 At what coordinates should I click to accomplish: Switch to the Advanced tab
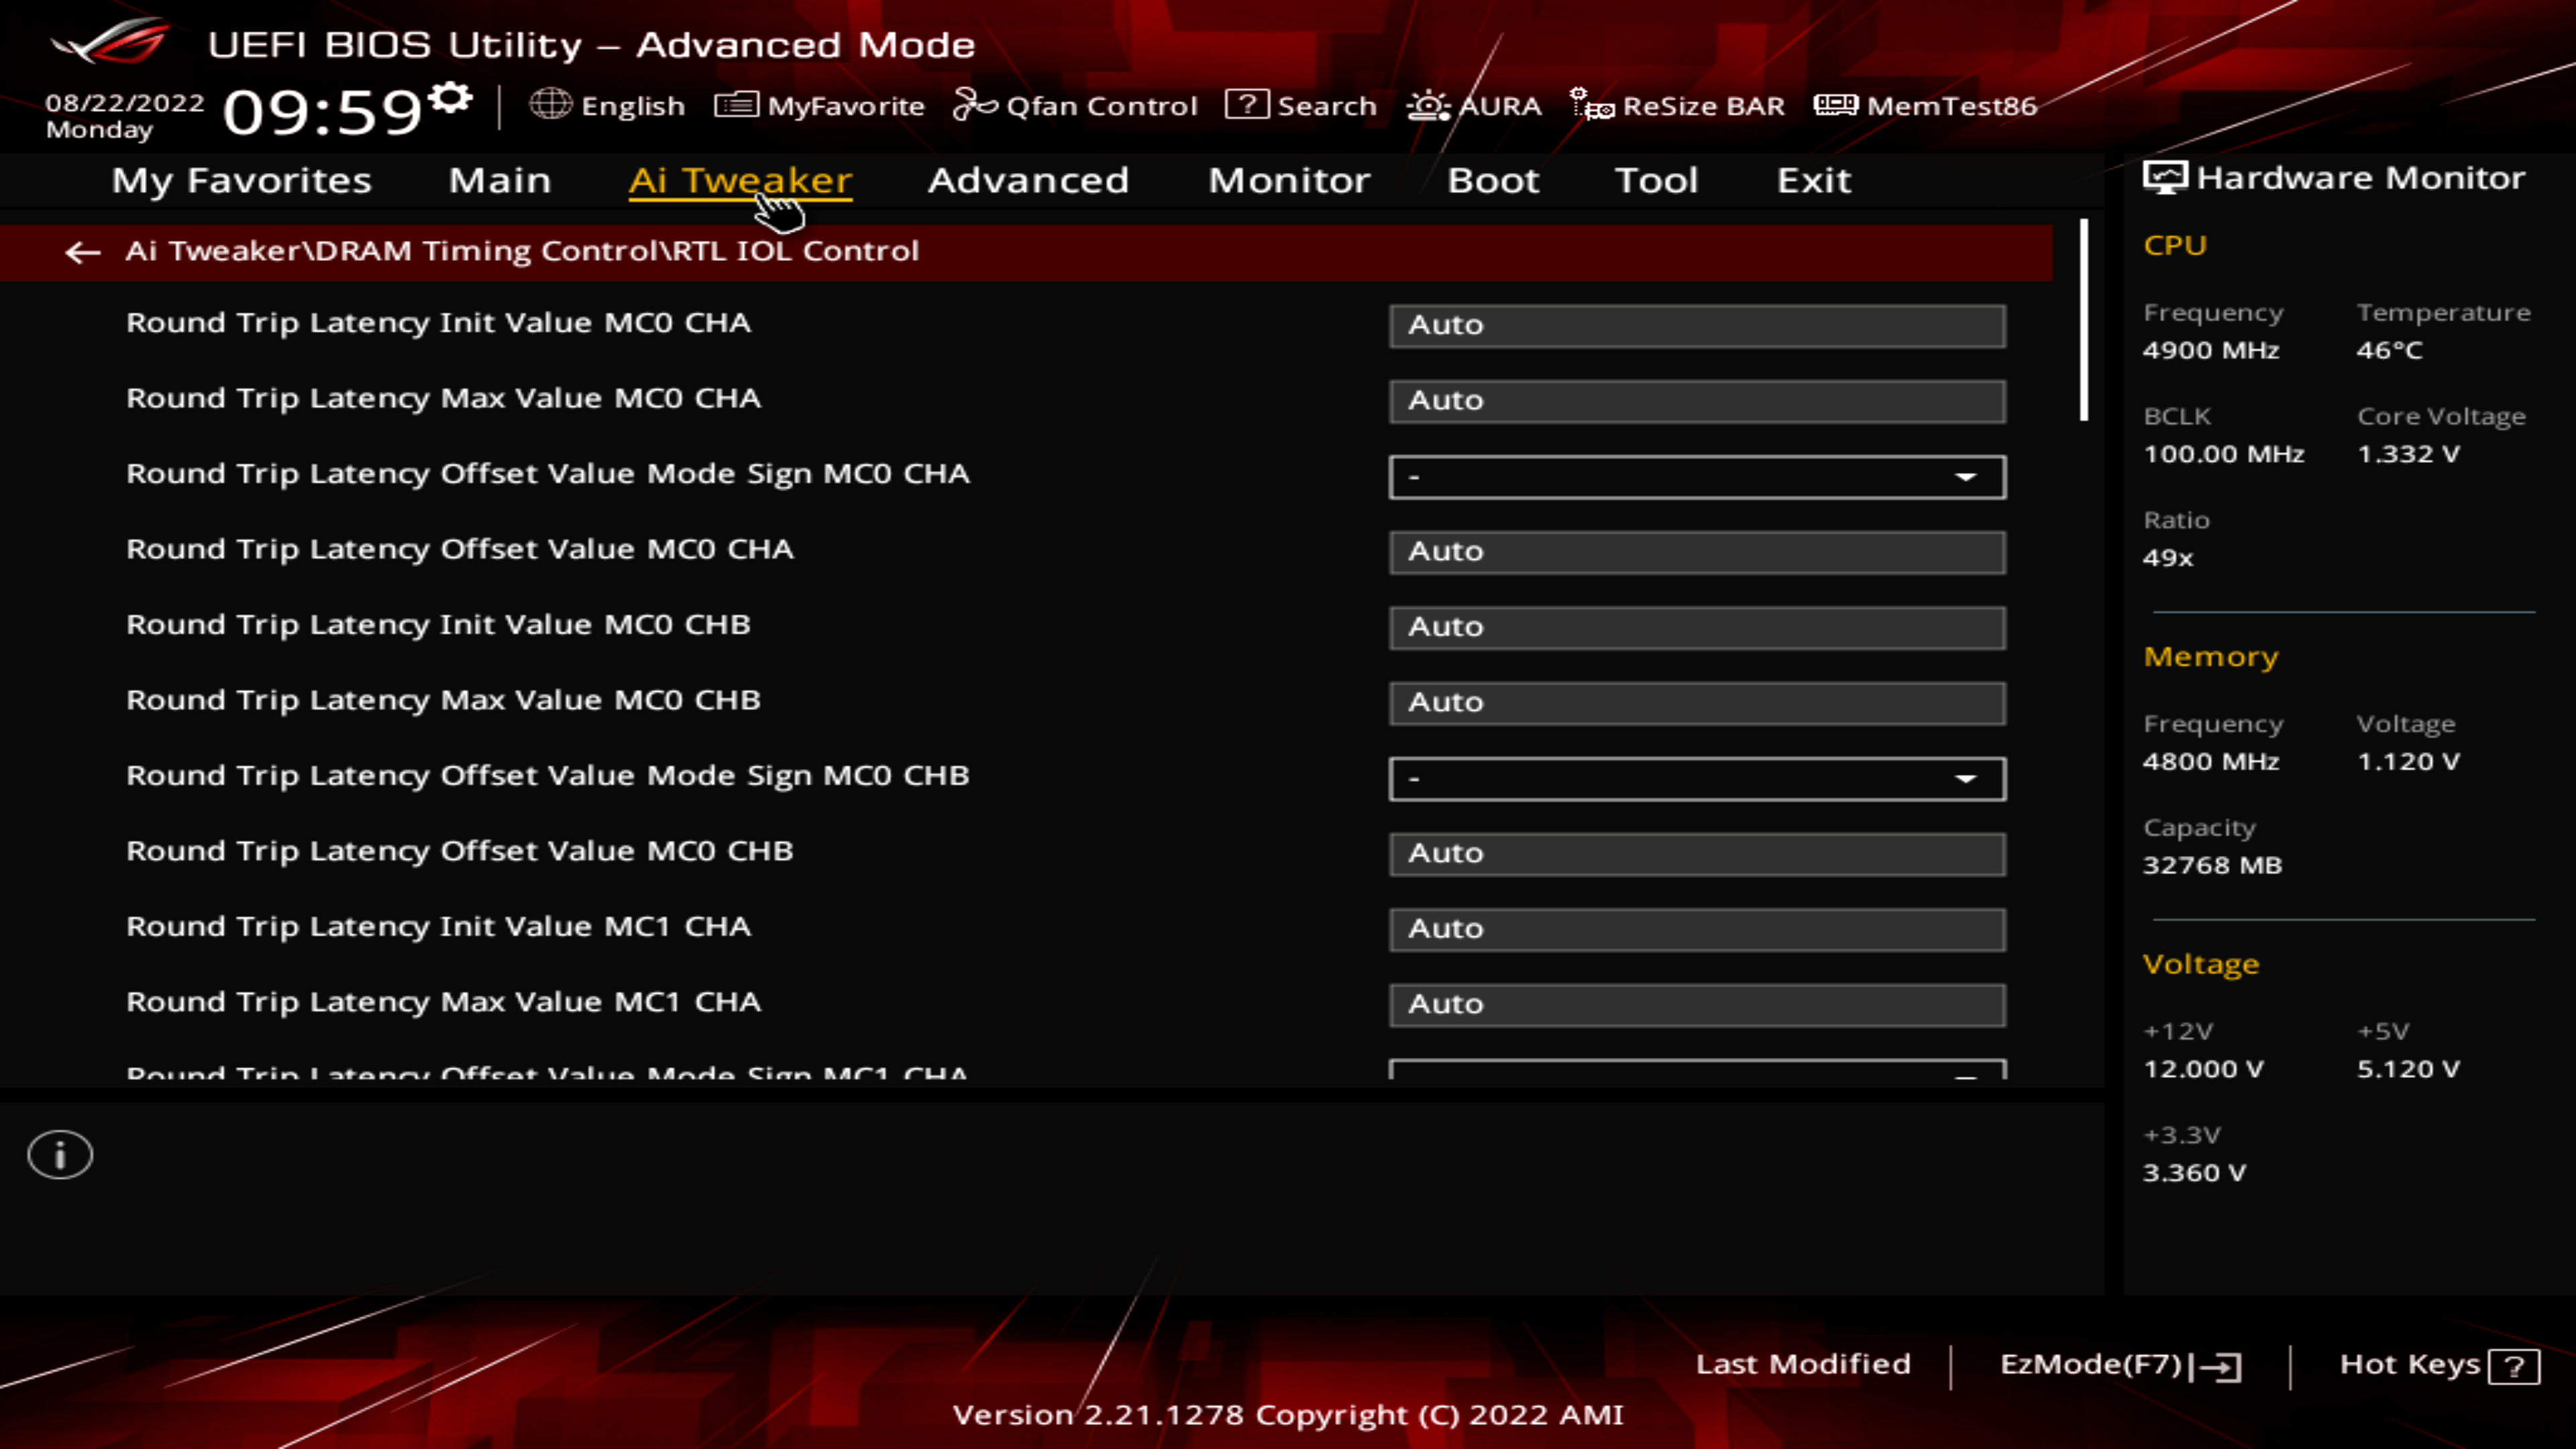pos(1028,180)
